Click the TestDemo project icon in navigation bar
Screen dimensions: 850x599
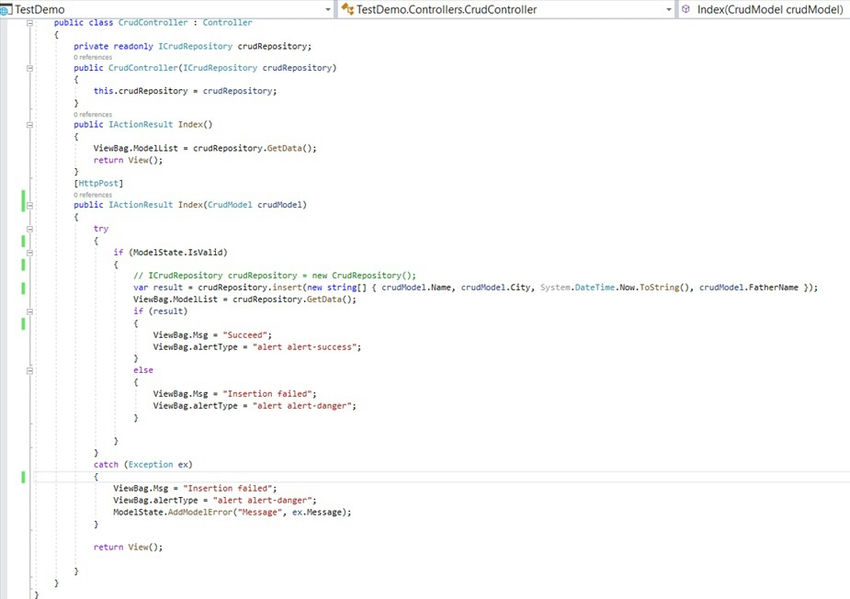coord(5,10)
